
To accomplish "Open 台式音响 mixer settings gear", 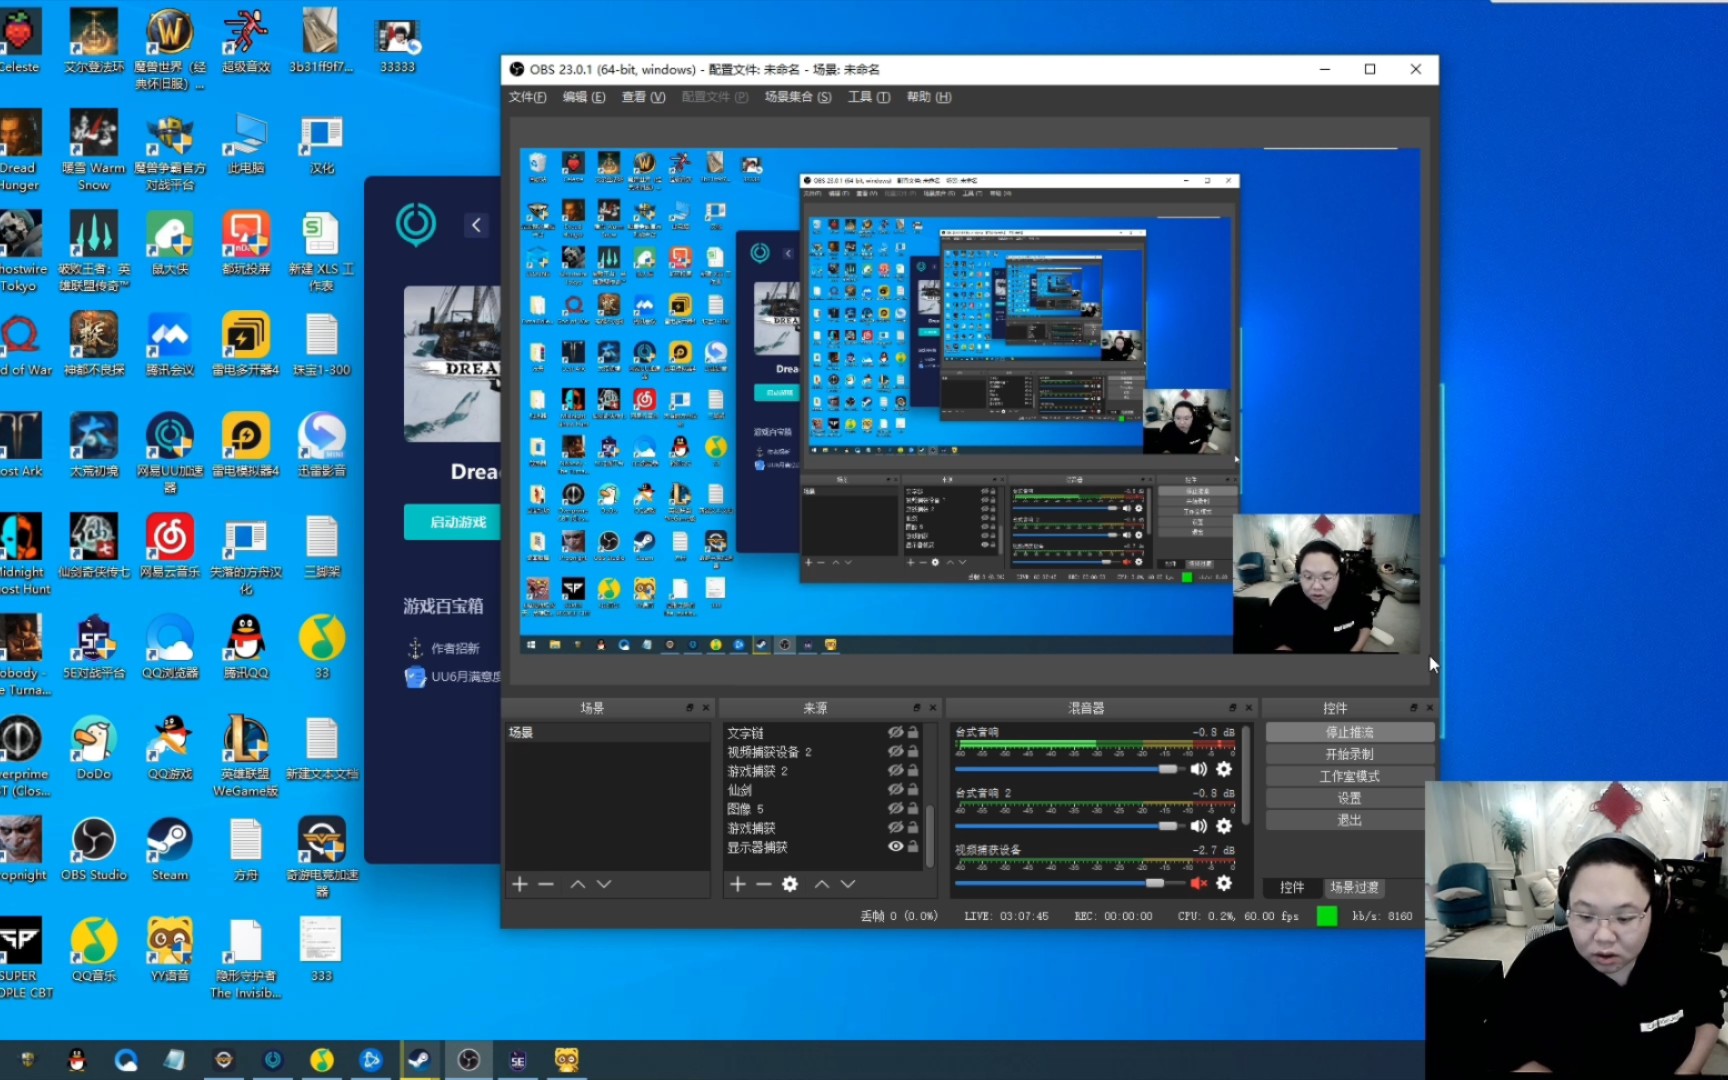I will click(x=1224, y=769).
